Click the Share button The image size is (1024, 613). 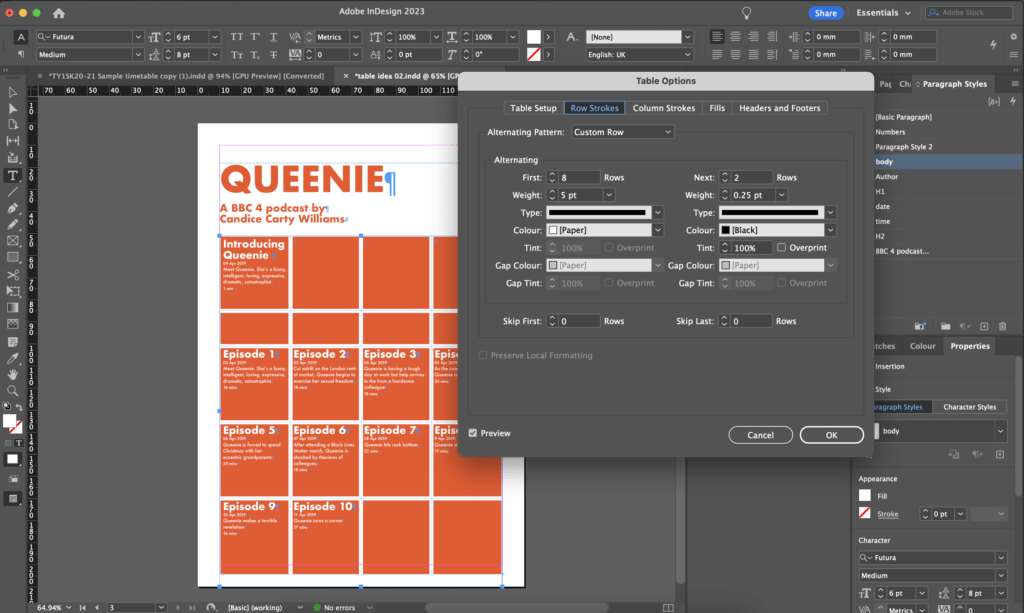pos(825,13)
